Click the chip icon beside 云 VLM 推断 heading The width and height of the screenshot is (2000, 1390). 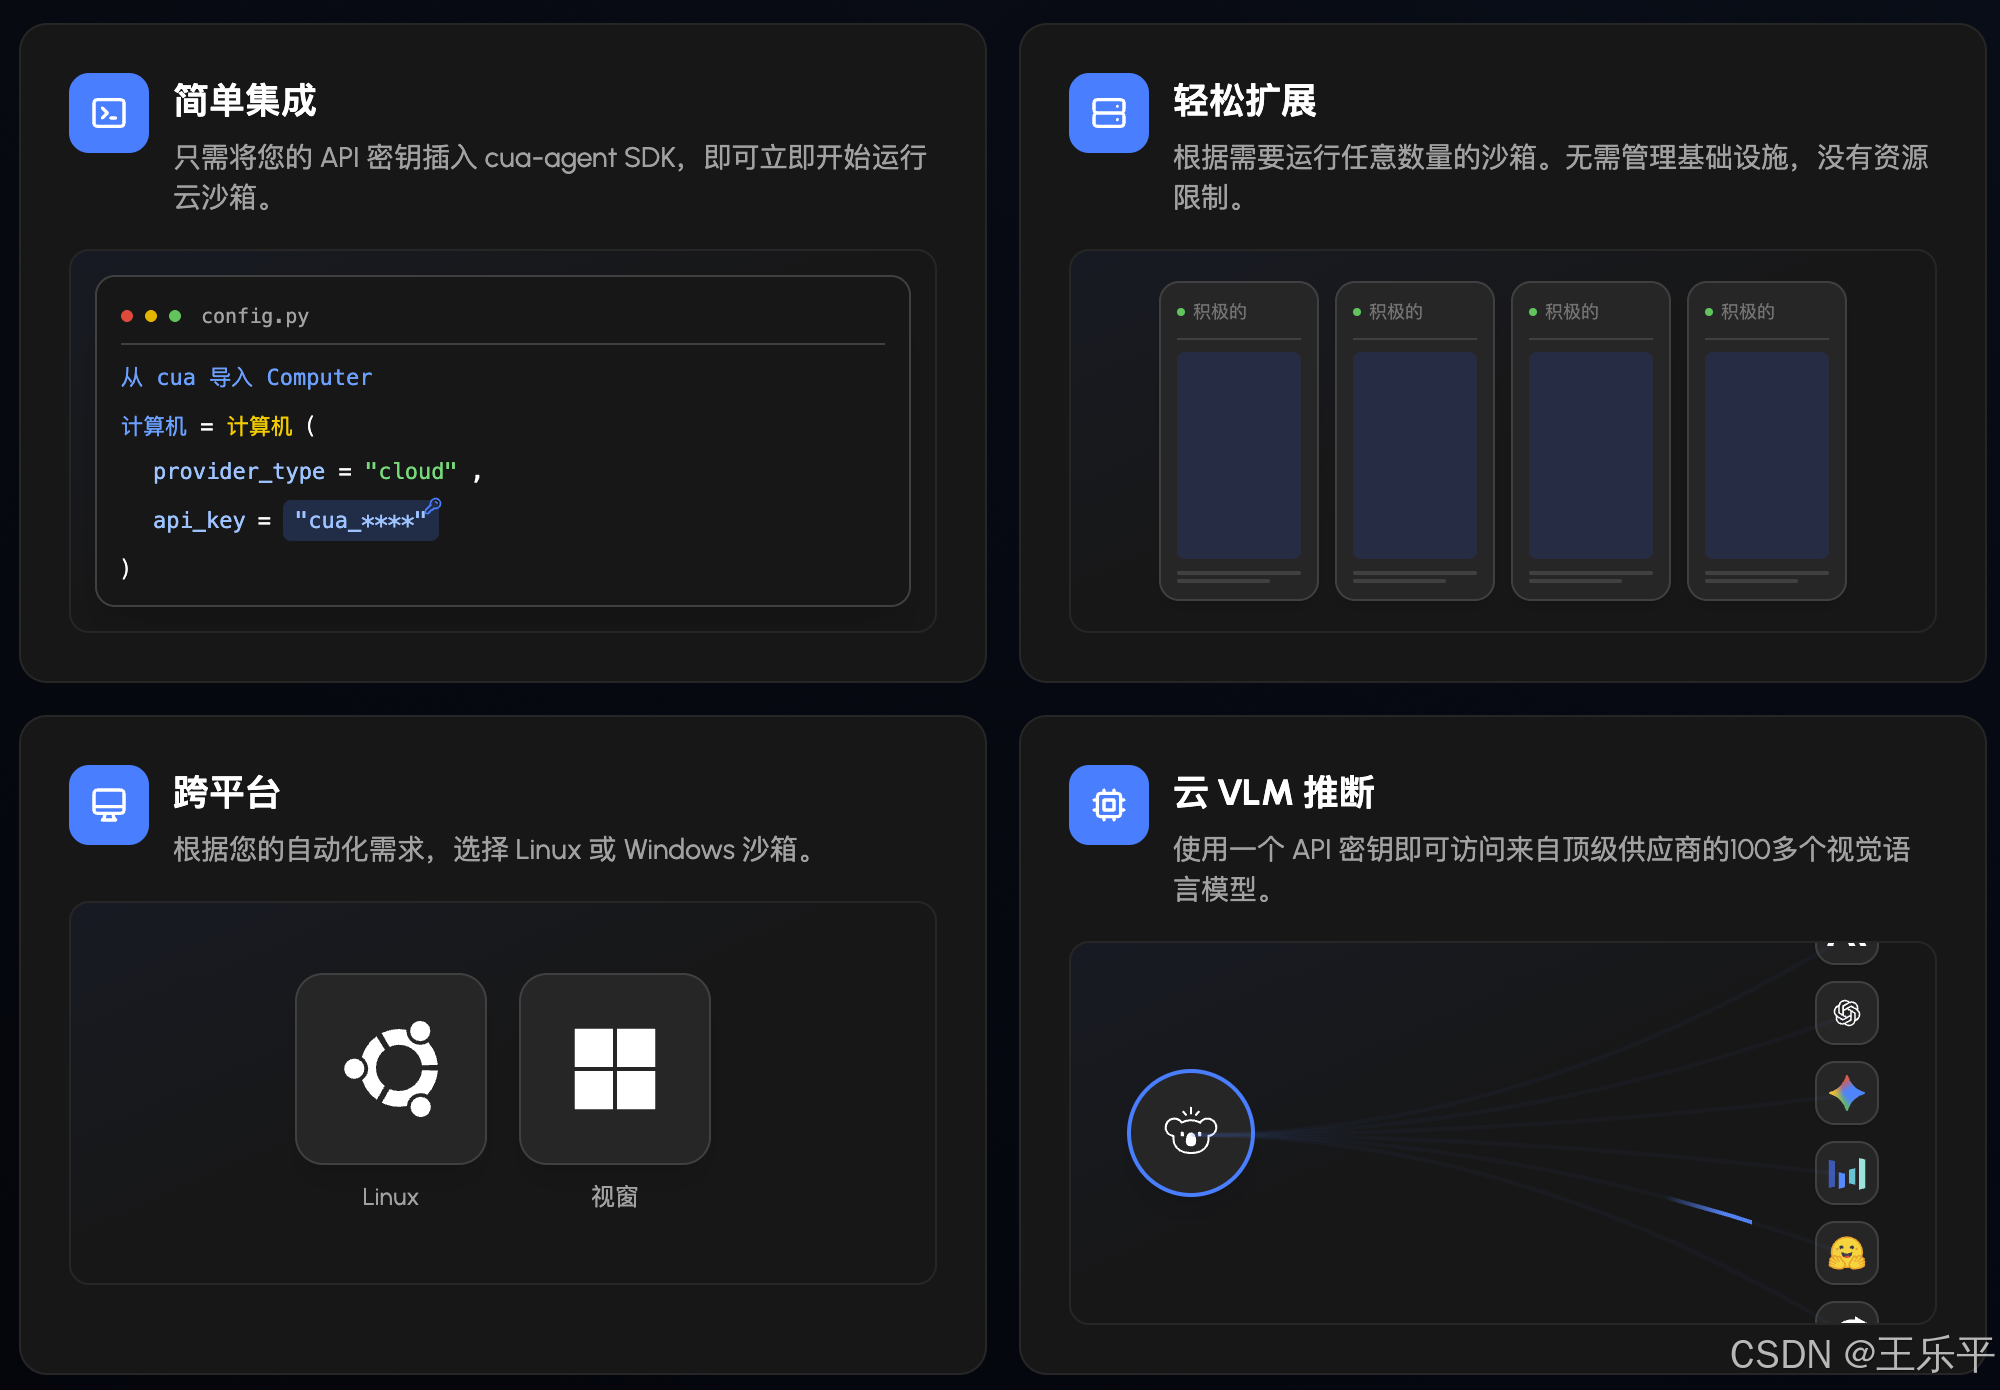coord(1107,805)
